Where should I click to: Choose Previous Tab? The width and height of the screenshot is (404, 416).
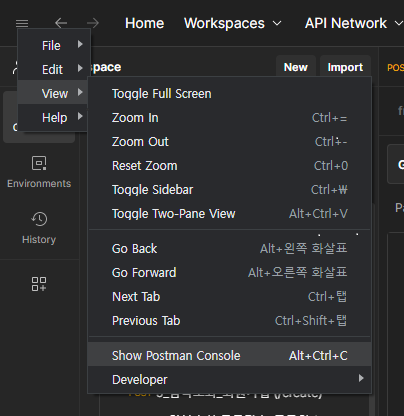pos(229,321)
